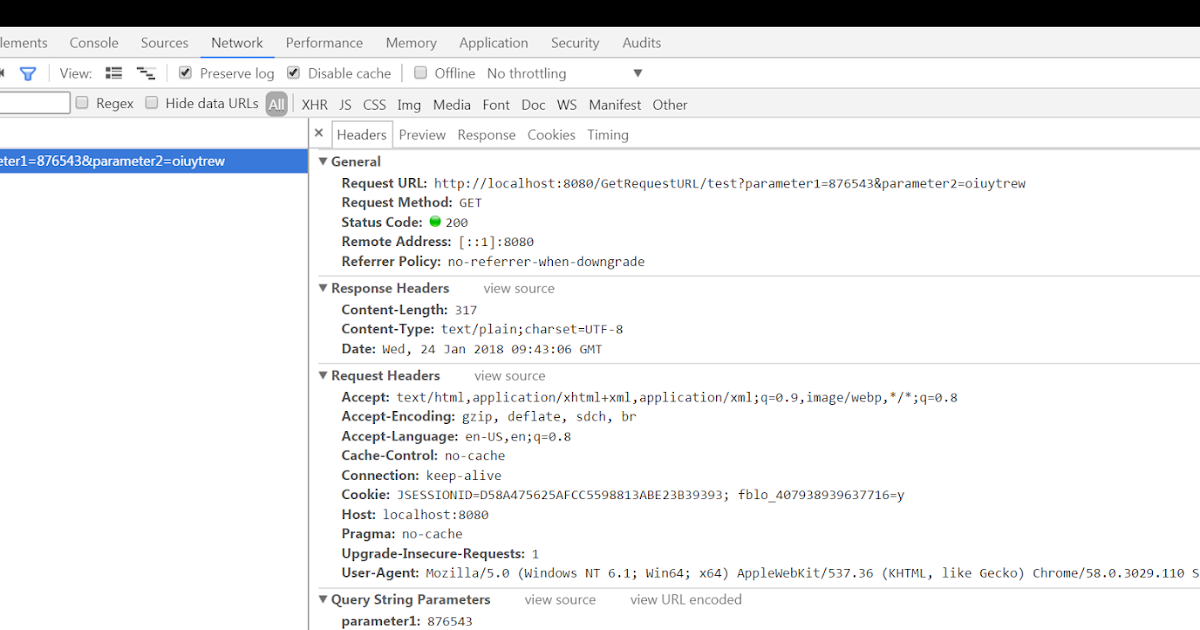Disable the Disable cache option
Viewport: 1200px width, 630px height.
292,72
